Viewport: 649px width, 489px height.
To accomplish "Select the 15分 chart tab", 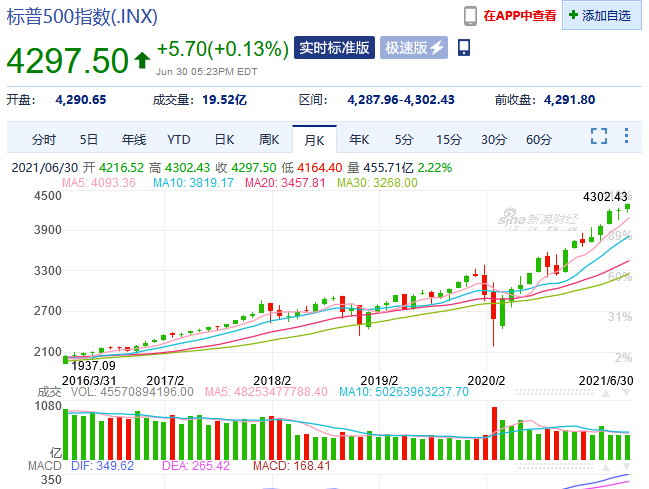I will tap(449, 140).
